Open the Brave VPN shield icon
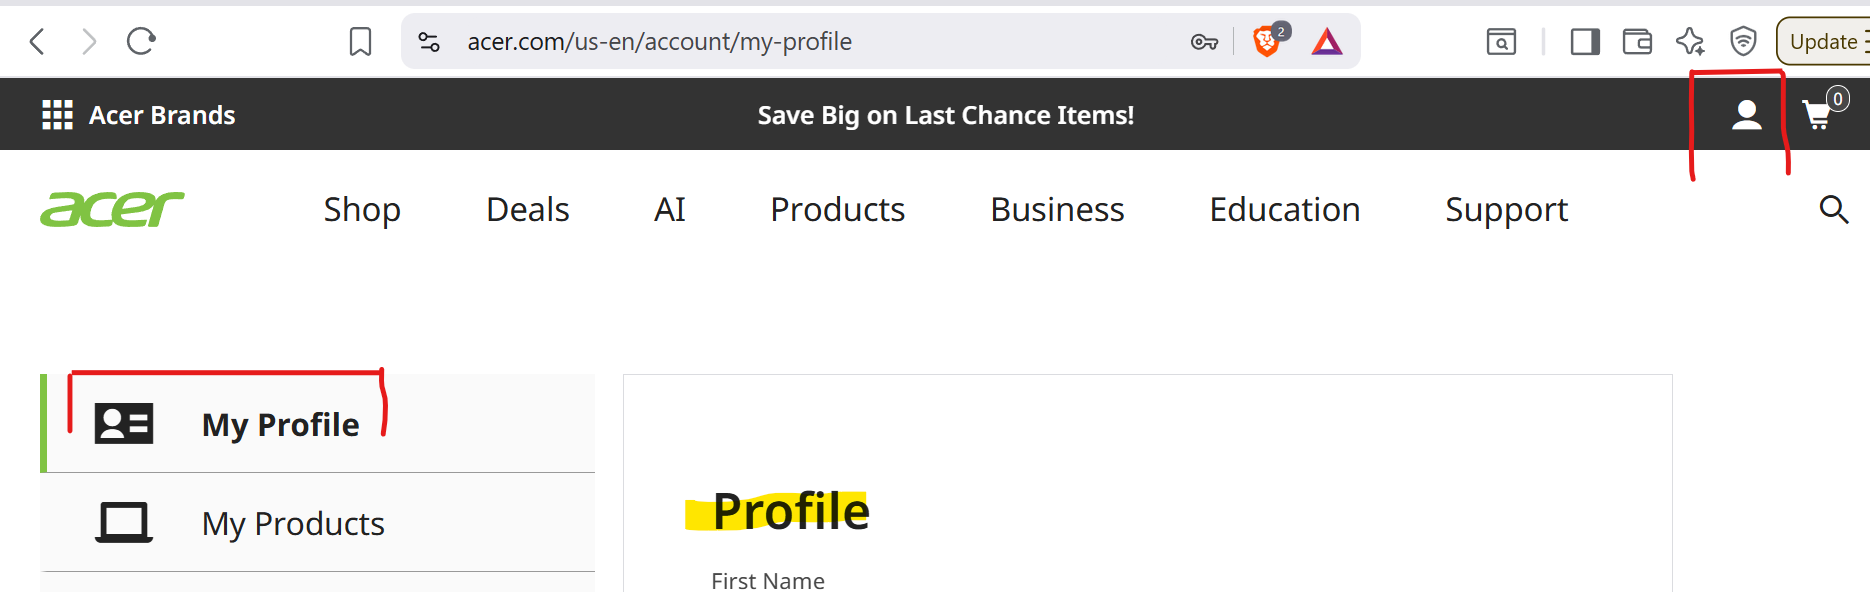This screenshot has width=1870, height=592. pyautogui.click(x=1743, y=42)
